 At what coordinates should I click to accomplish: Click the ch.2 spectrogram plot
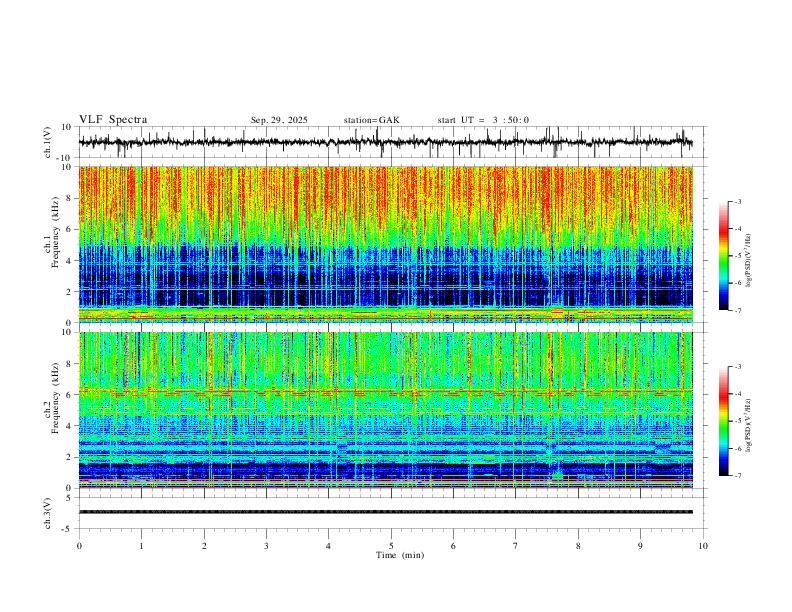[386, 410]
